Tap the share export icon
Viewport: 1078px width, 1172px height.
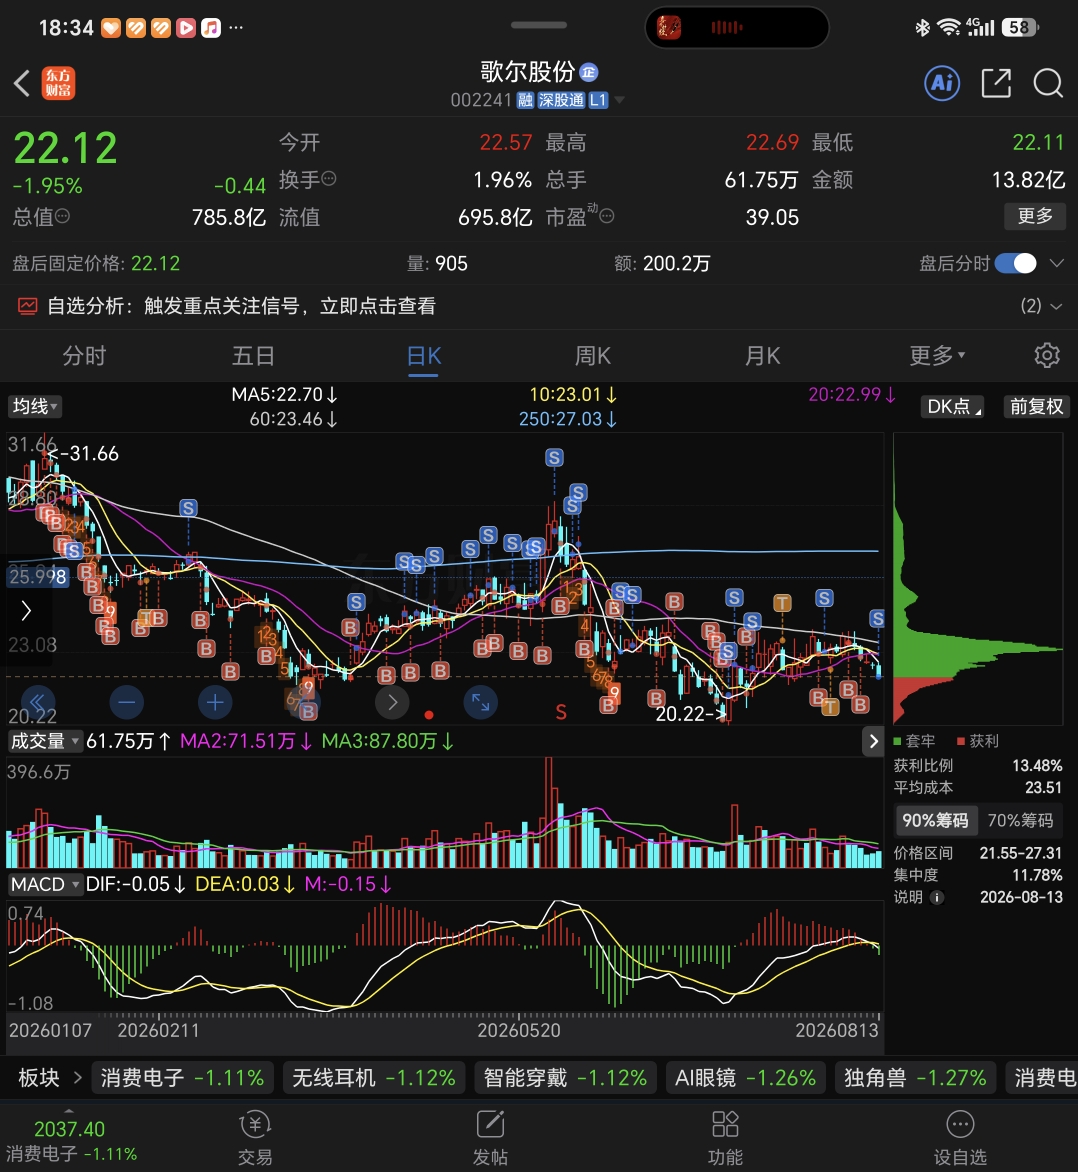tap(996, 83)
